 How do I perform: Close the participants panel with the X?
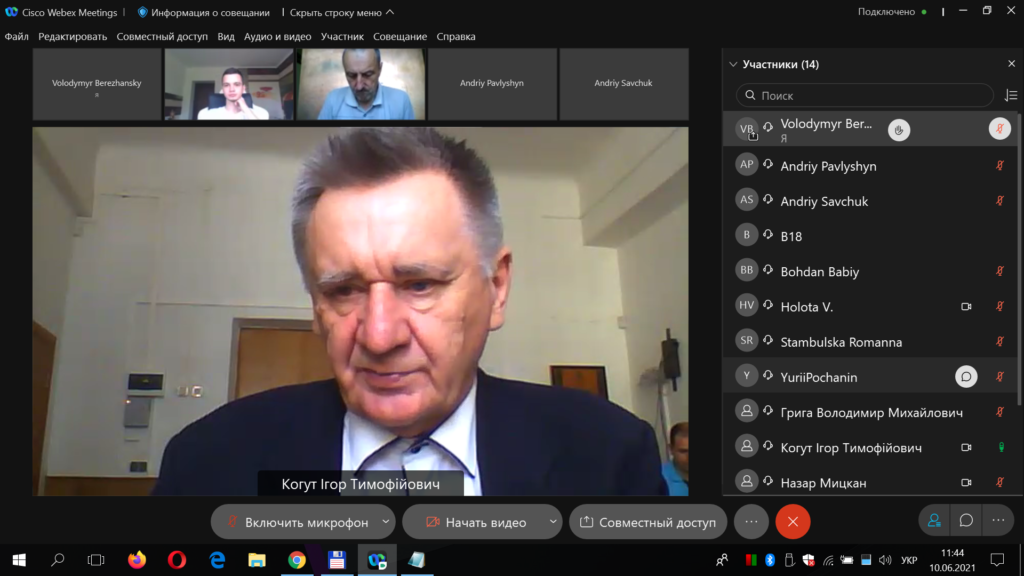pyautogui.click(x=1011, y=64)
